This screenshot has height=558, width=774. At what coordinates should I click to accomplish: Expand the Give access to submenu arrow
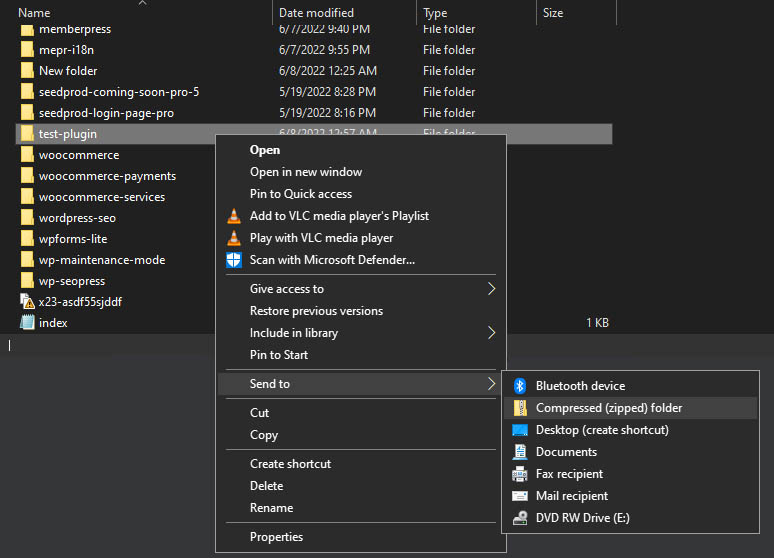(x=491, y=289)
